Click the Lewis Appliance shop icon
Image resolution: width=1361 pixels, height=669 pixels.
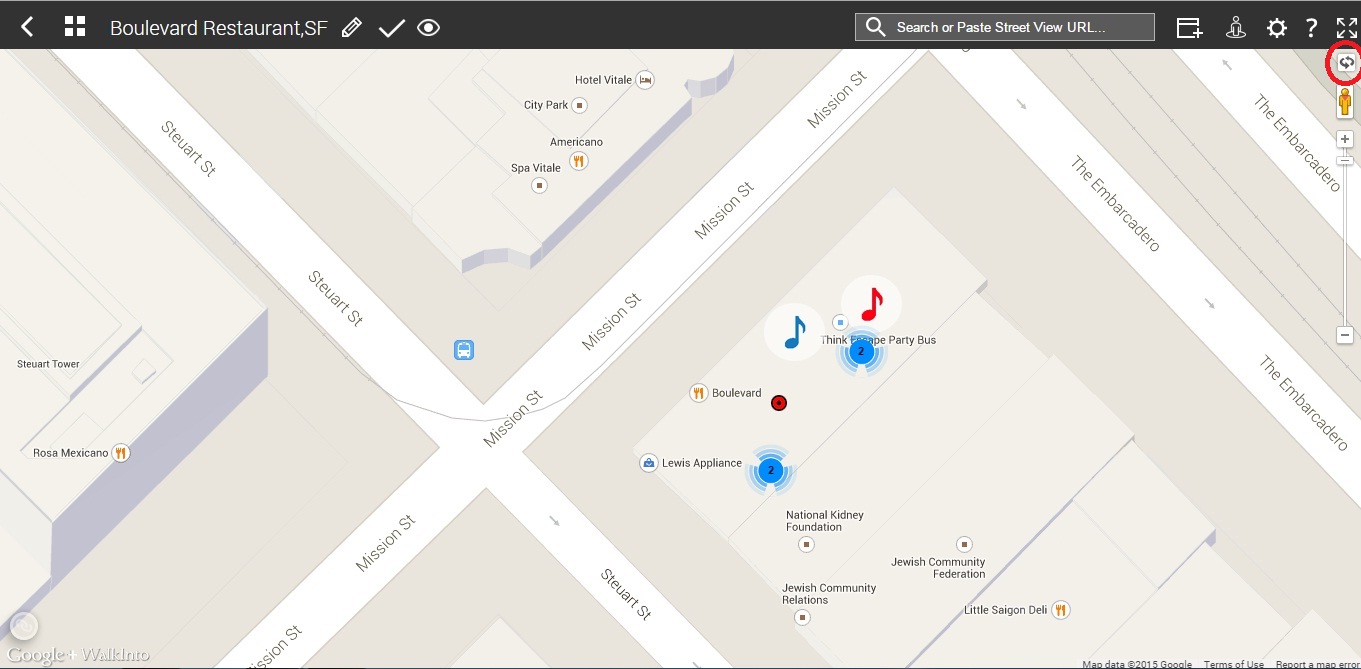[649, 463]
